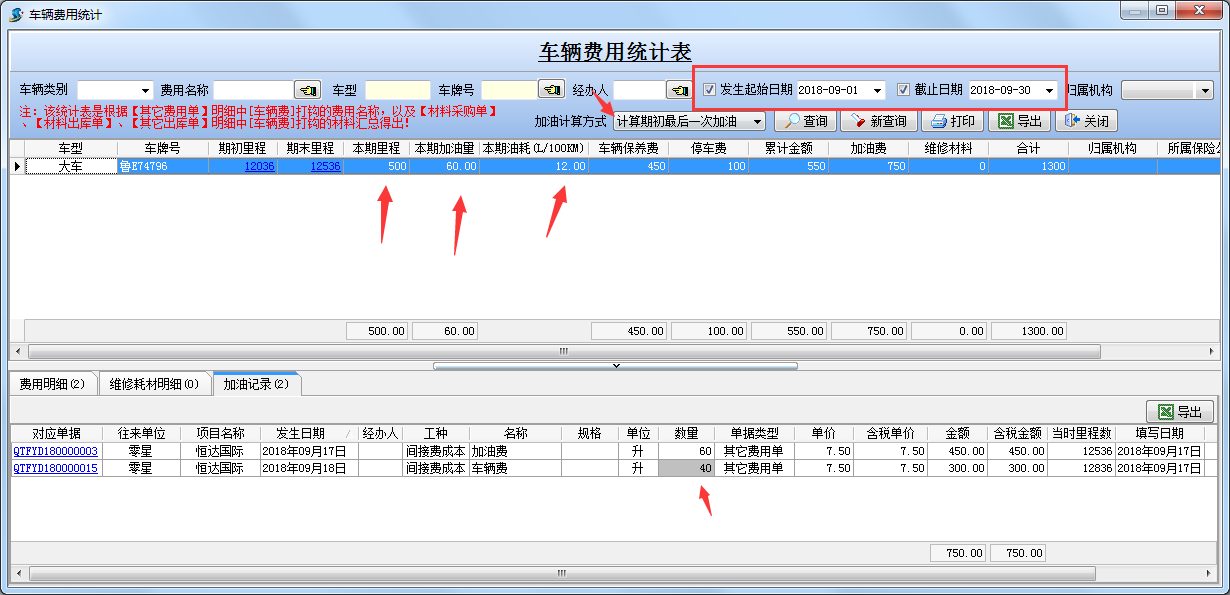Switch to the 维修耗材明细 tab

(154, 384)
